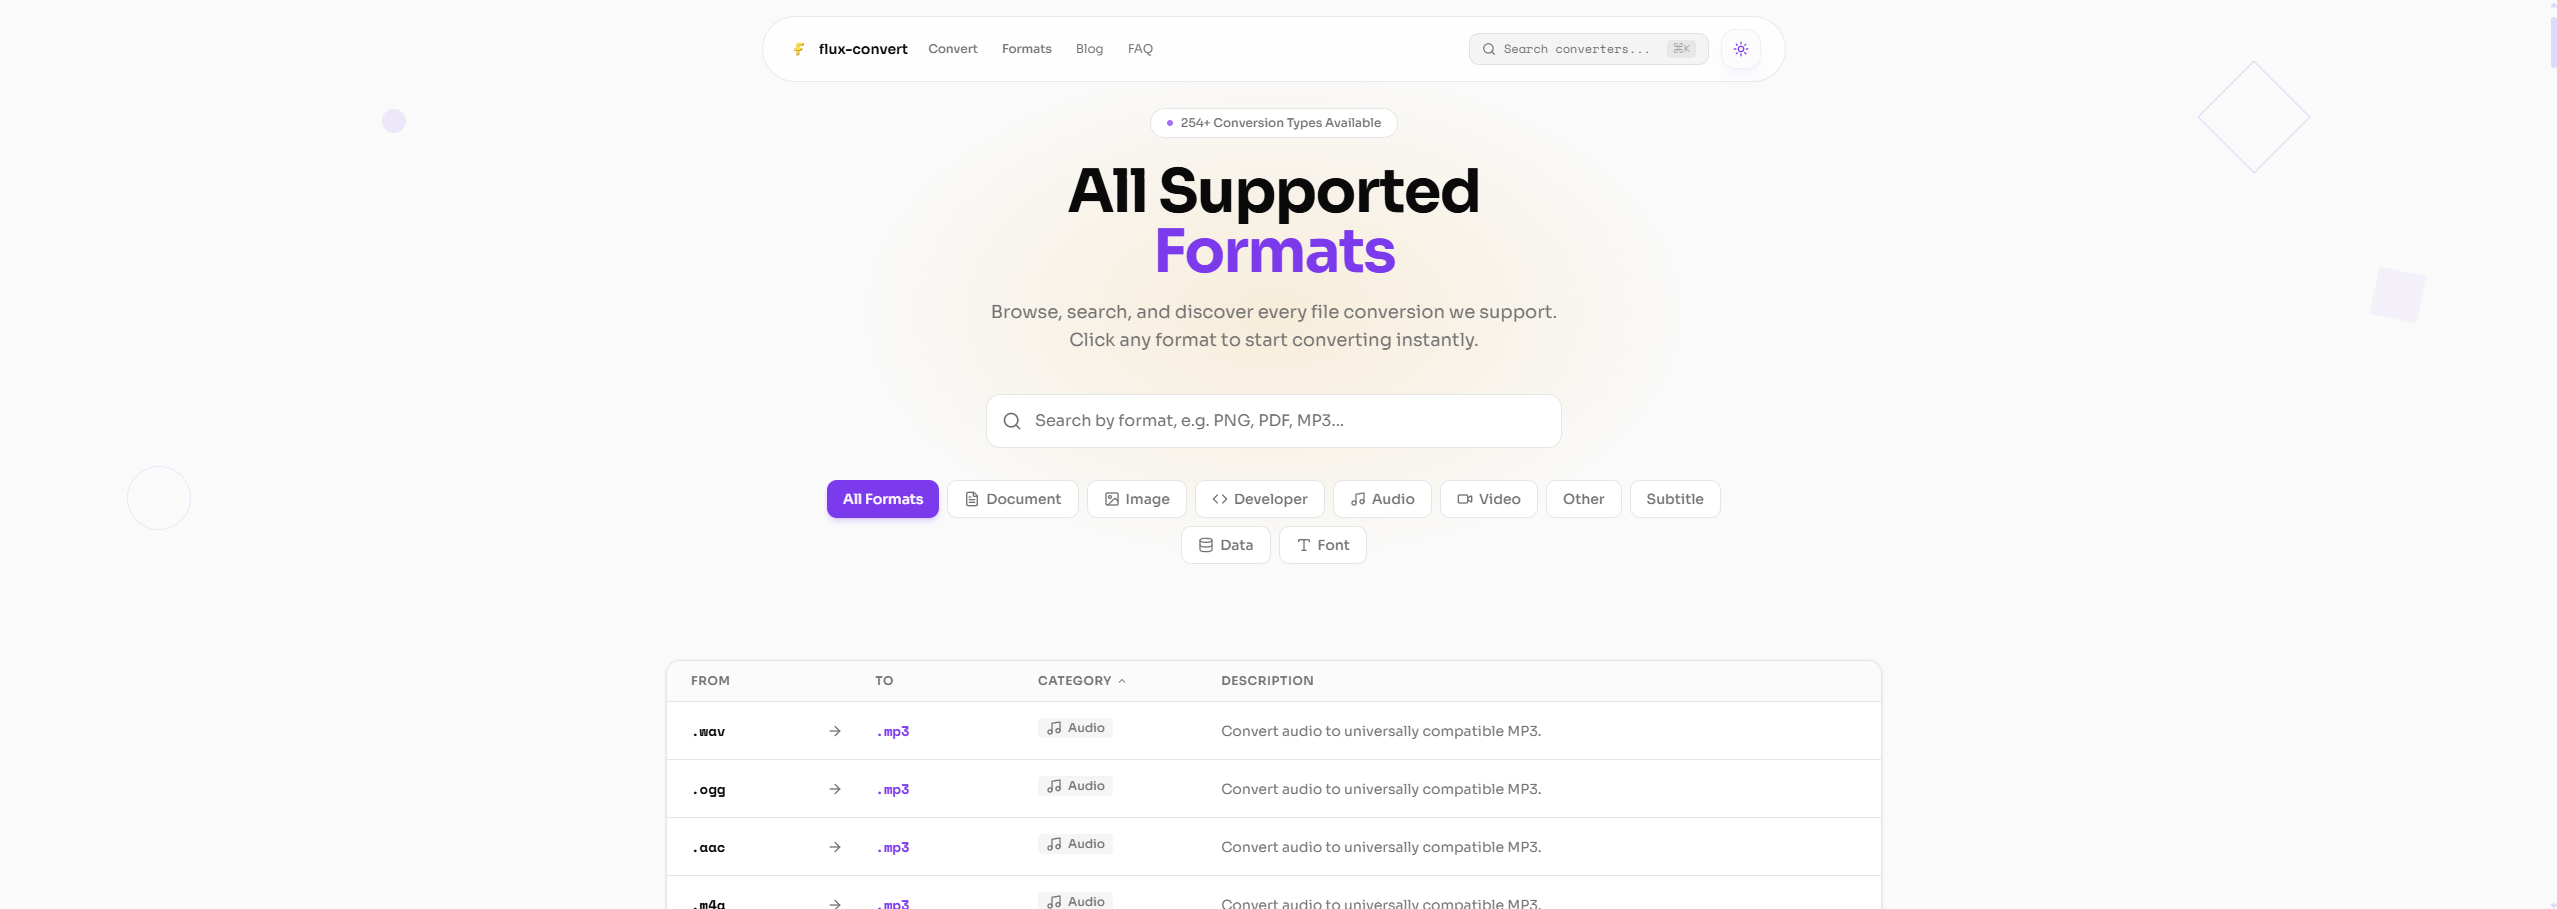Image resolution: width=2557 pixels, height=909 pixels.
Task: Click the .mp3 link in the .ogg row
Action: [893, 790]
